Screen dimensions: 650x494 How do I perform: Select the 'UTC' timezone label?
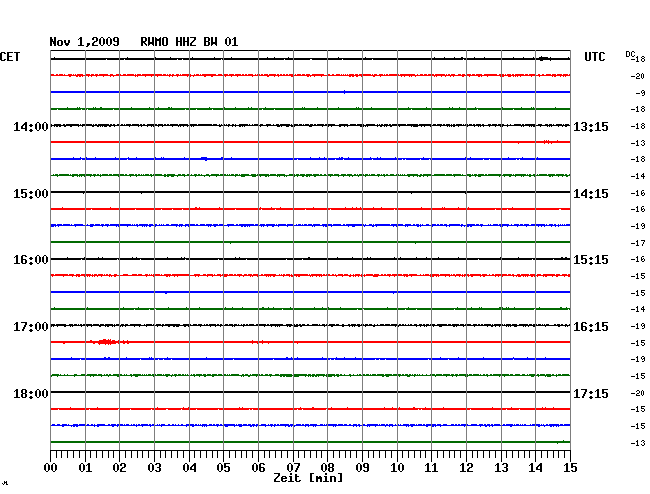[594, 57]
